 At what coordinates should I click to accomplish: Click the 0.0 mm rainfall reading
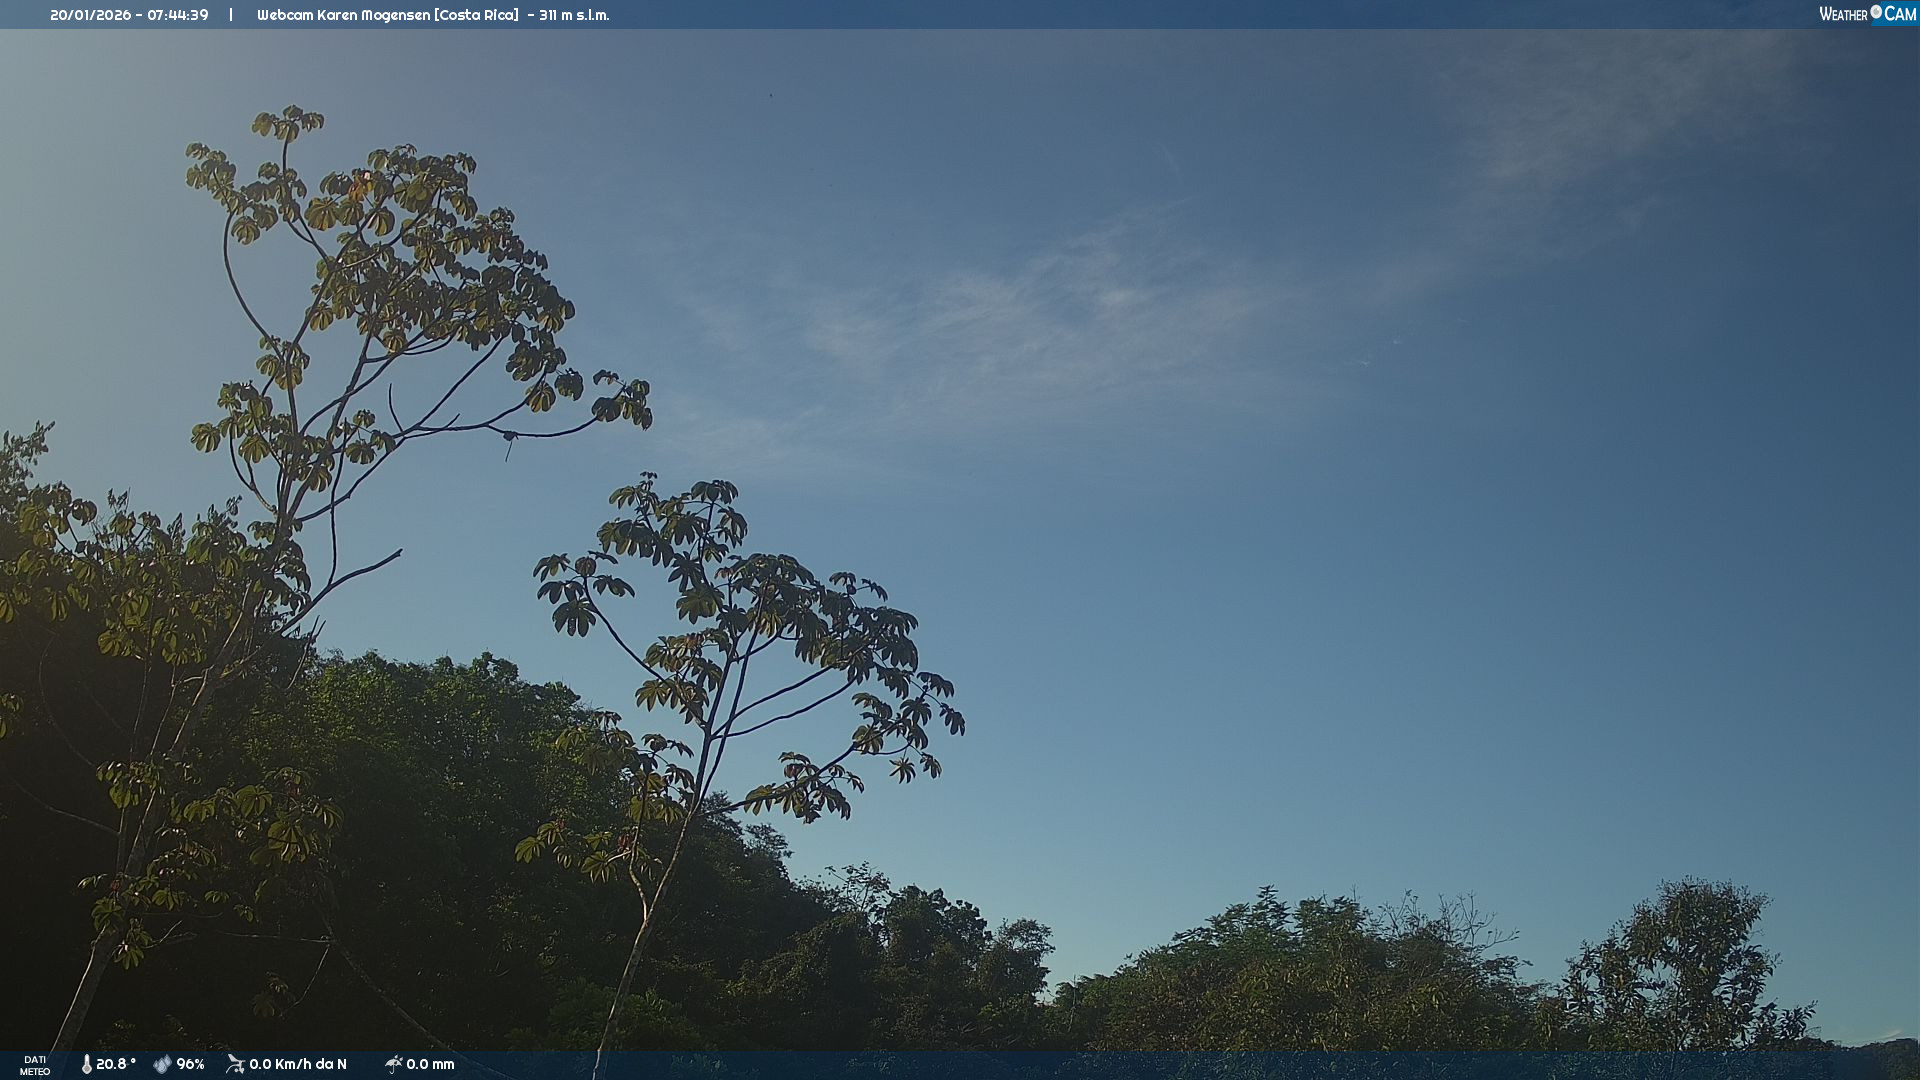(430, 1064)
